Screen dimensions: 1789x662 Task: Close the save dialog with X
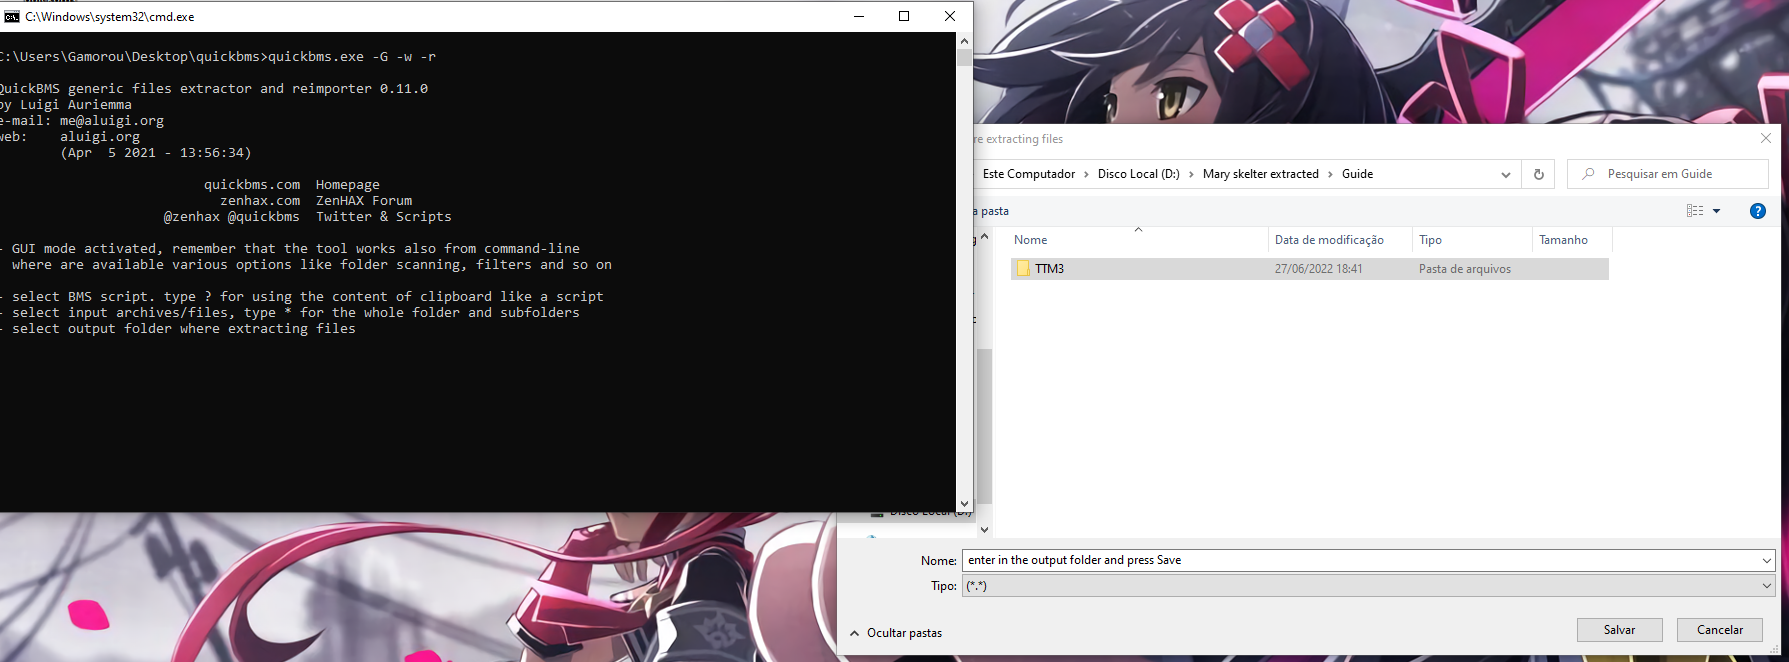[x=1766, y=138]
